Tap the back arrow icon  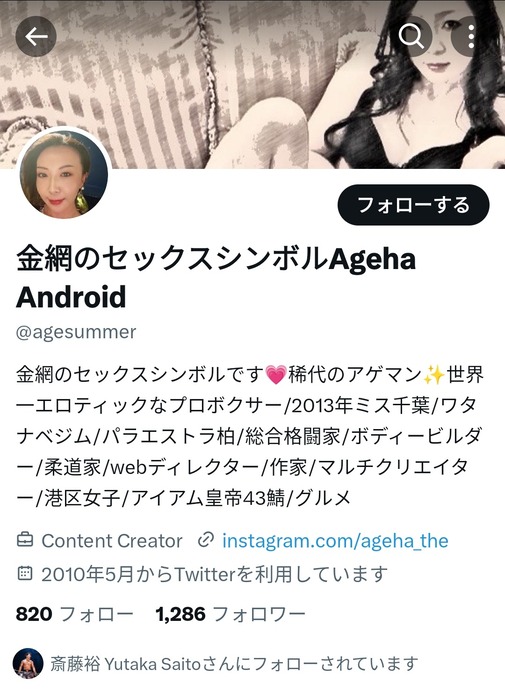[36, 37]
